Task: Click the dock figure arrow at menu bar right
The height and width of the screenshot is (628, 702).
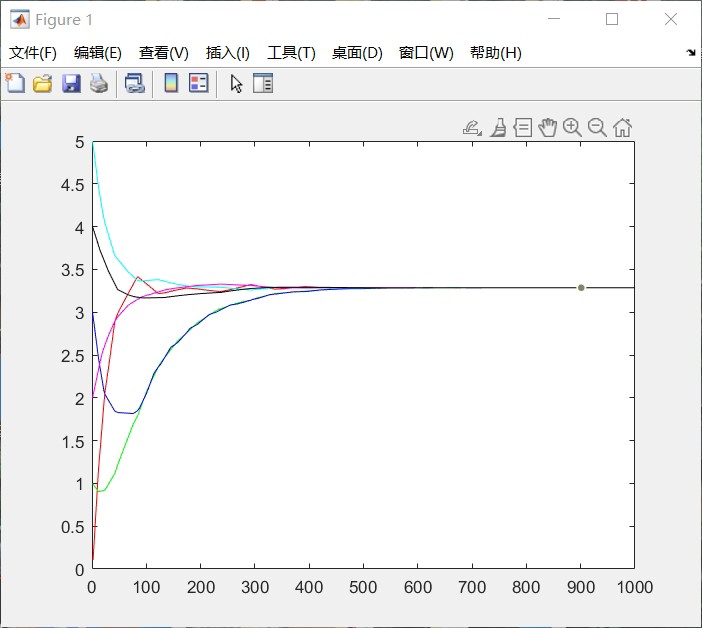Action: (x=691, y=52)
